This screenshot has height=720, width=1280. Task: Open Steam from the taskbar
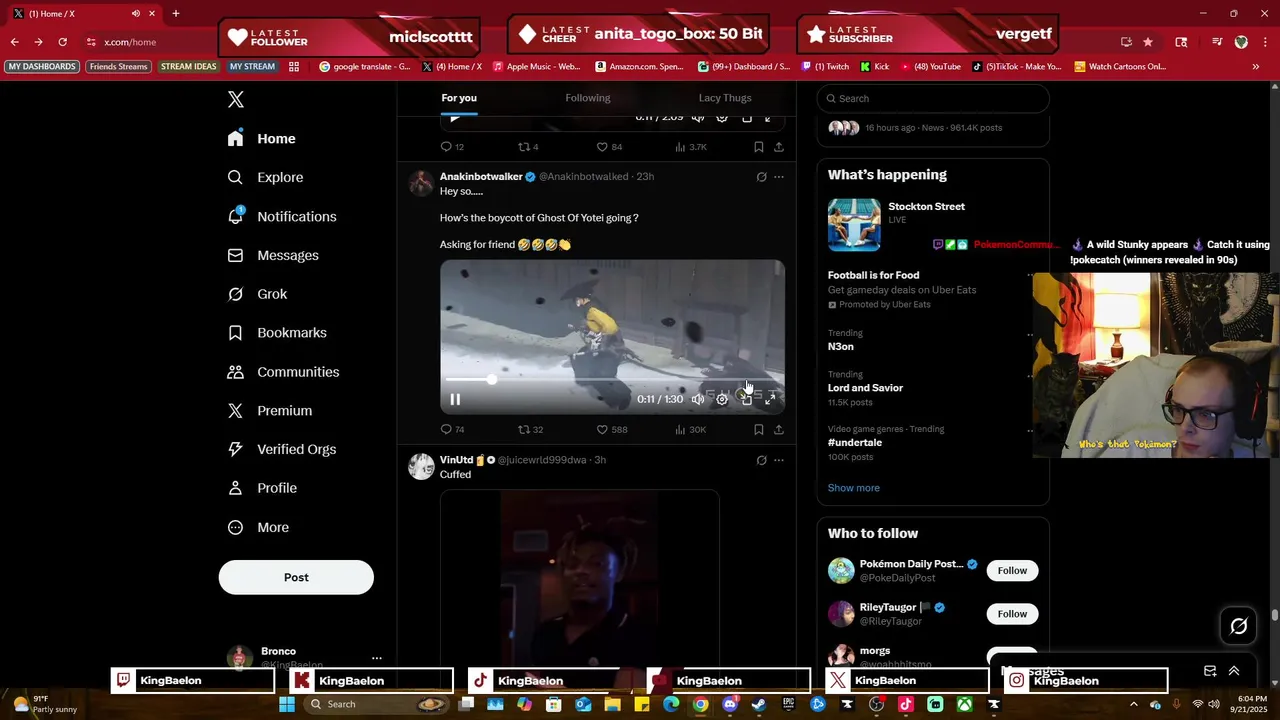click(759, 704)
